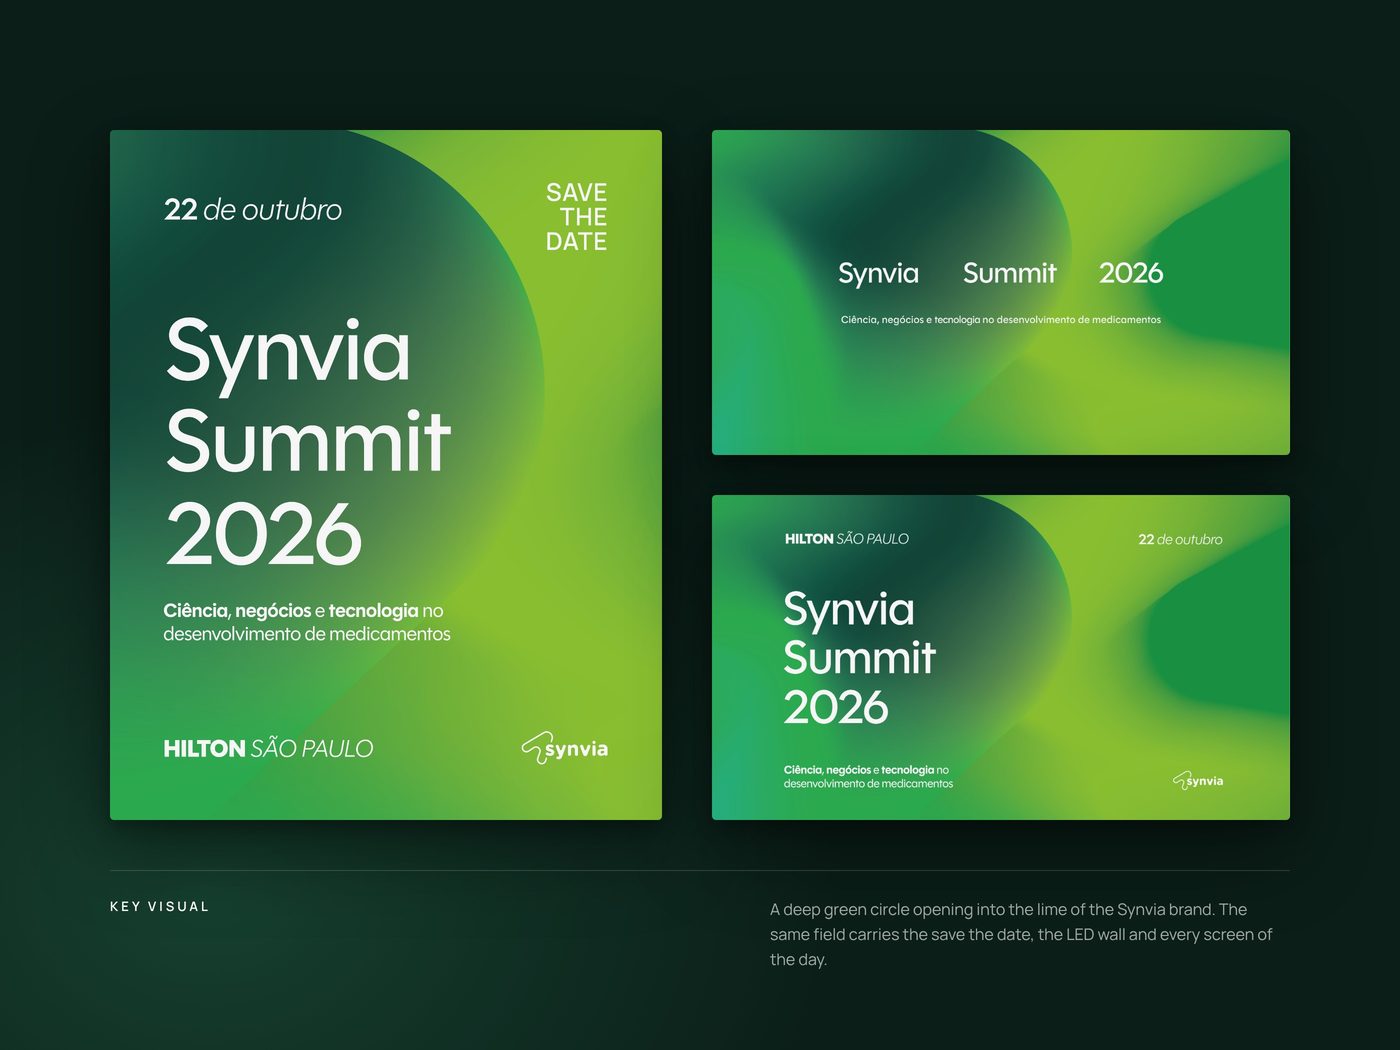Select the upper LED wall banner thumbnail
Image resolution: width=1400 pixels, height=1050 pixels.
(1001, 292)
